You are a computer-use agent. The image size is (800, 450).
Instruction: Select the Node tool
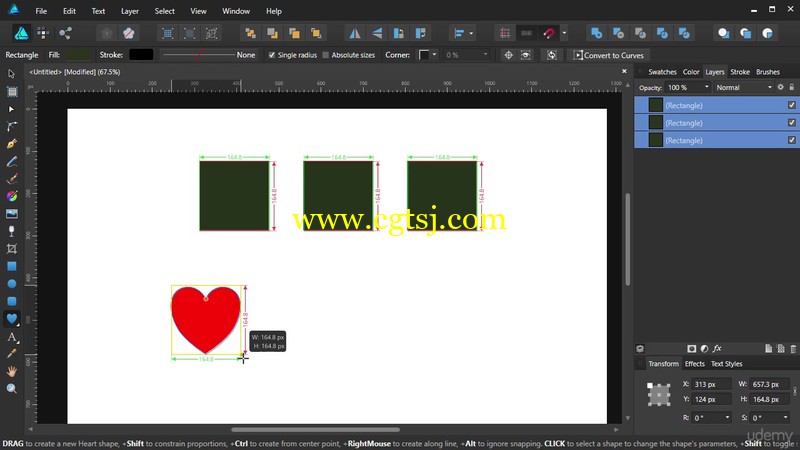[x=11, y=109]
